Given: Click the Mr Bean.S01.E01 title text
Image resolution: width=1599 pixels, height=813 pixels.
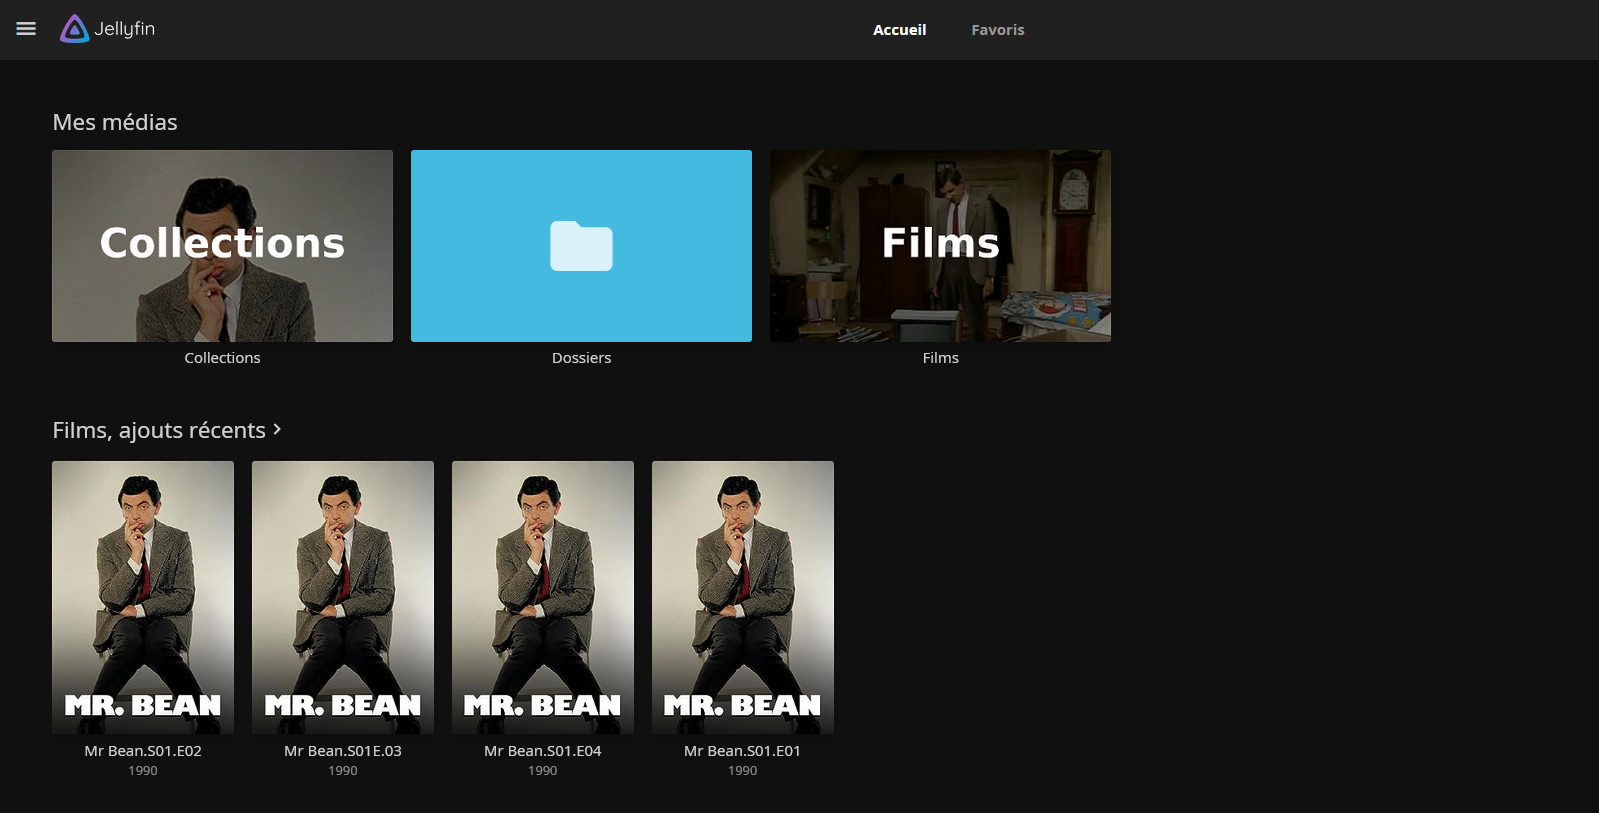Looking at the screenshot, I should (x=743, y=751).
